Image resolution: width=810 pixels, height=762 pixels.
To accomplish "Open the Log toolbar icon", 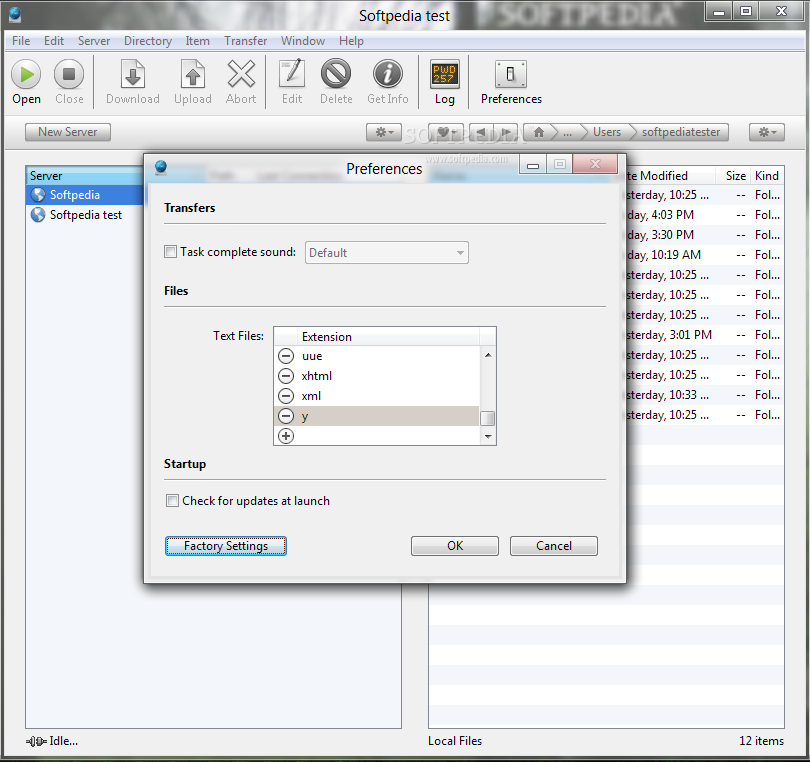I will (444, 74).
